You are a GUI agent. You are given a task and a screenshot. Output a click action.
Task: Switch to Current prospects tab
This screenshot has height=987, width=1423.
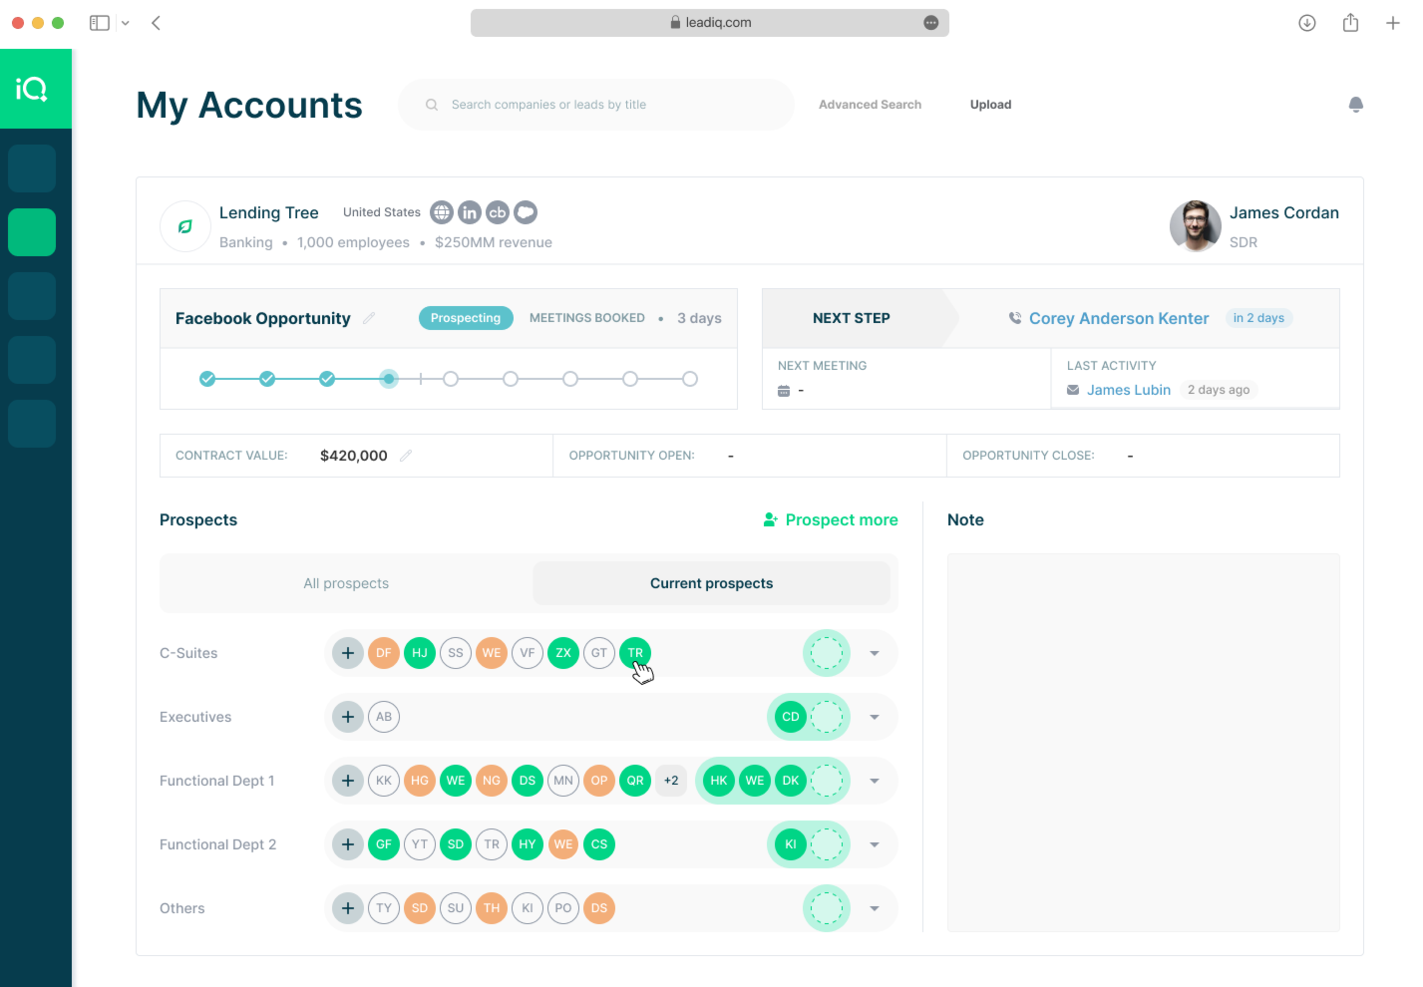point(711,583)
